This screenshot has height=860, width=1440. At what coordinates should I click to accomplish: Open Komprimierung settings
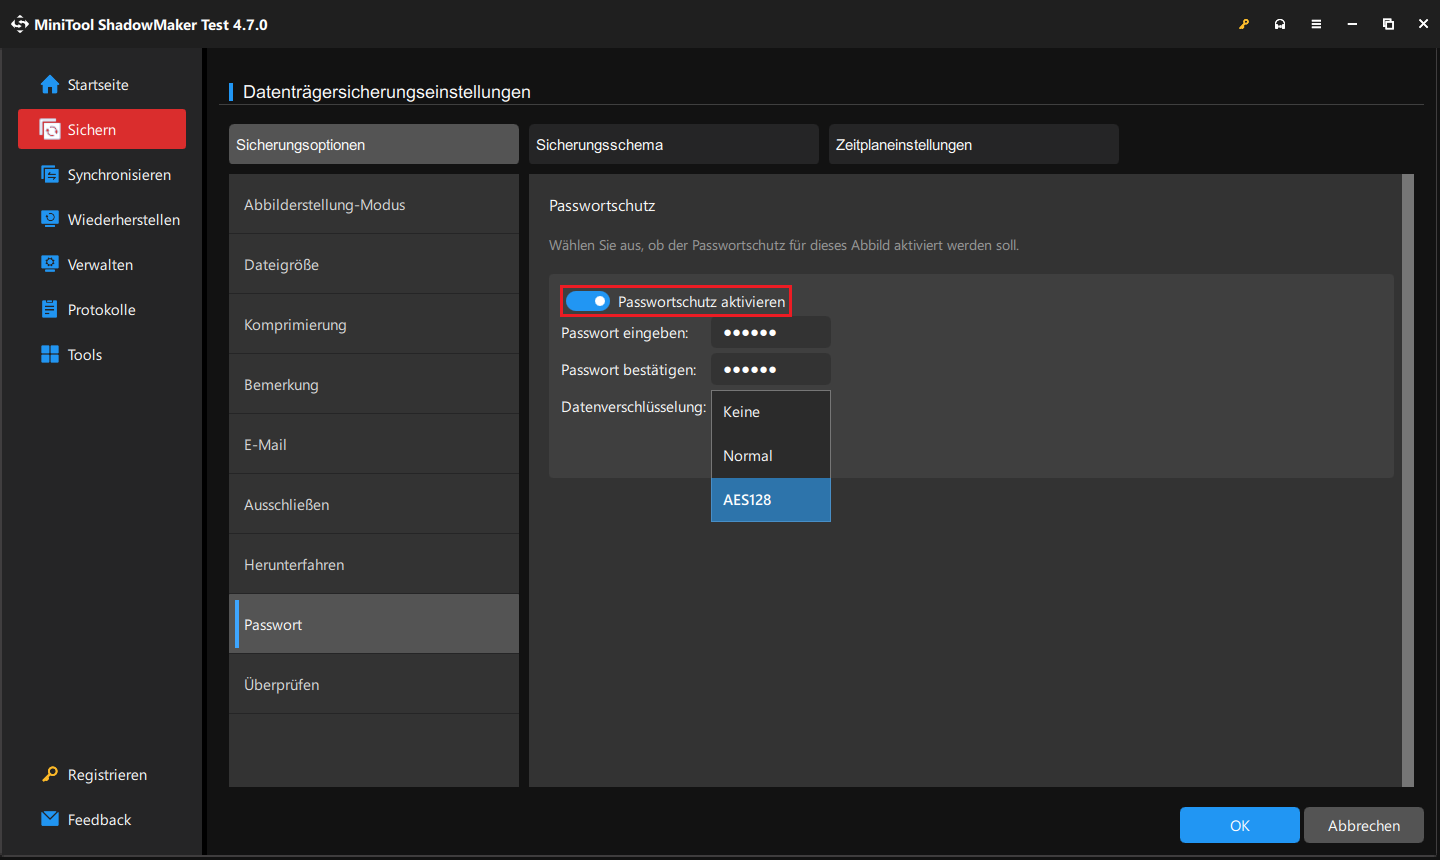tap(374, 324)
